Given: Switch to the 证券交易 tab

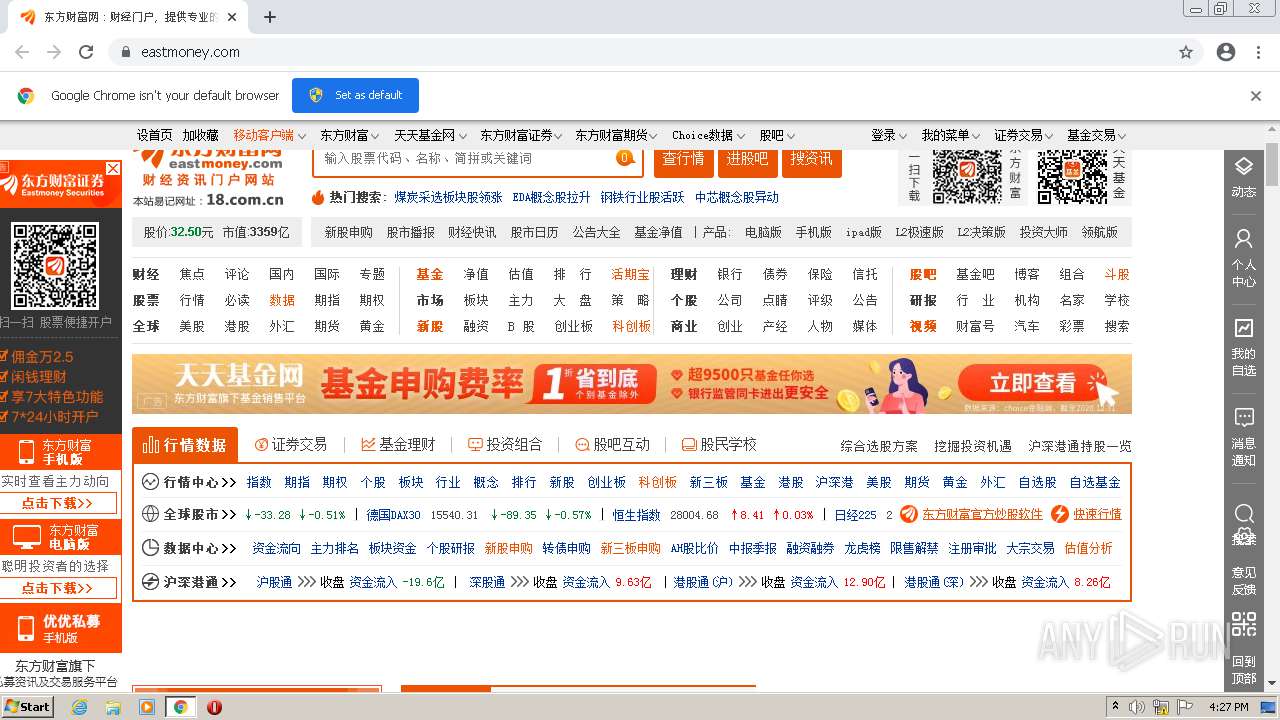Looking at the screenshot, I should (291, 444).
